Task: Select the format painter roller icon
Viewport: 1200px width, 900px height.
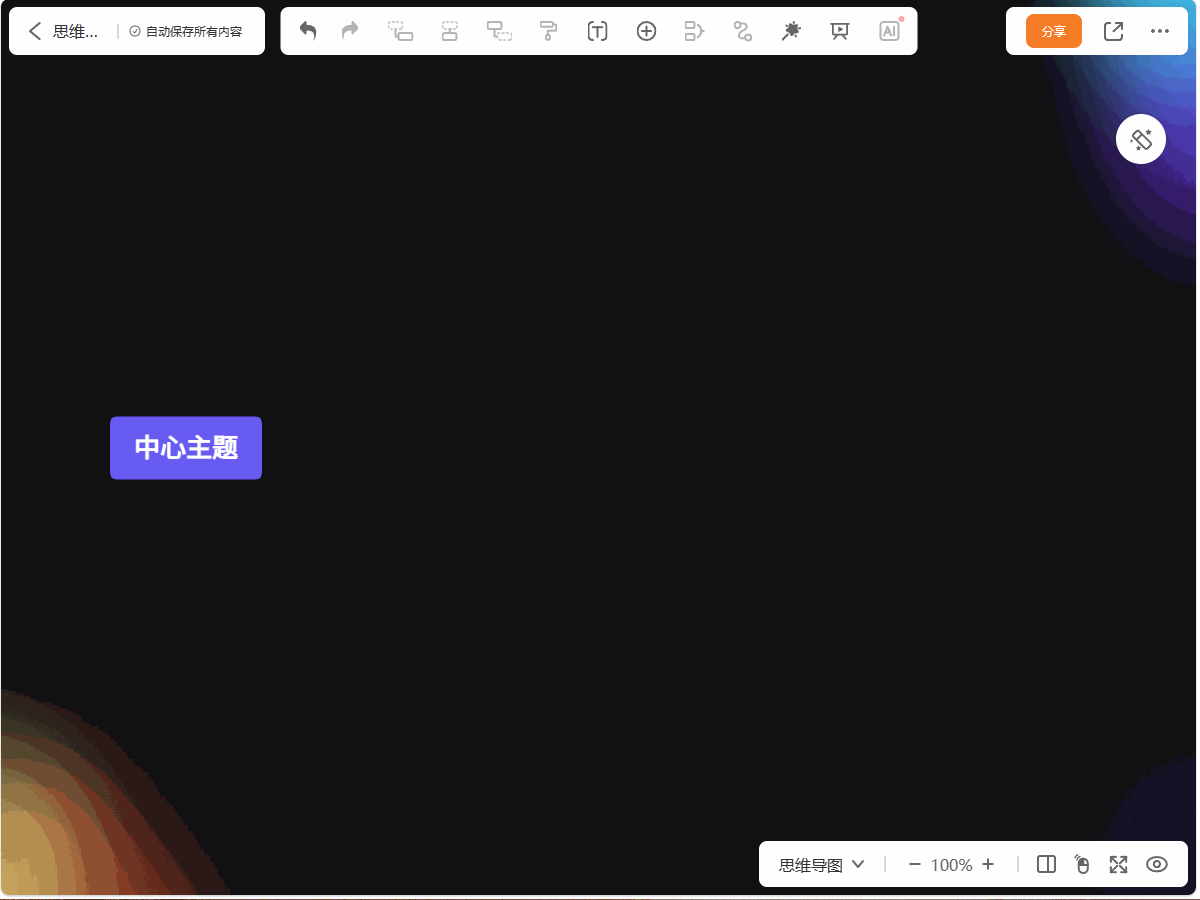Action: click(x=548, y=31)
